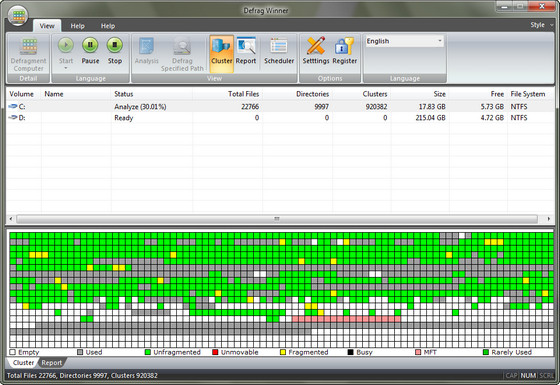Expand the Start button's dropdown arrow
The image size is (560, 385).
tap(66, 68)
